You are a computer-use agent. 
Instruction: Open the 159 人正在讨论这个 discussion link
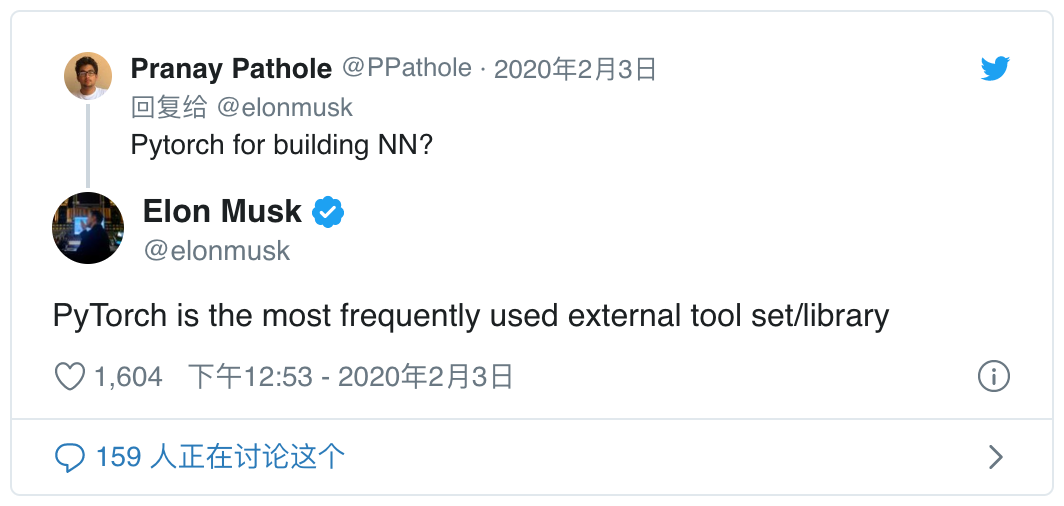220,456
